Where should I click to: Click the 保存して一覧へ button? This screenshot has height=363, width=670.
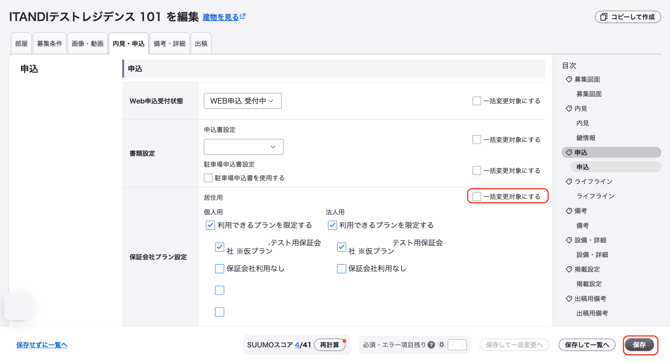click(x=587, y=345)
